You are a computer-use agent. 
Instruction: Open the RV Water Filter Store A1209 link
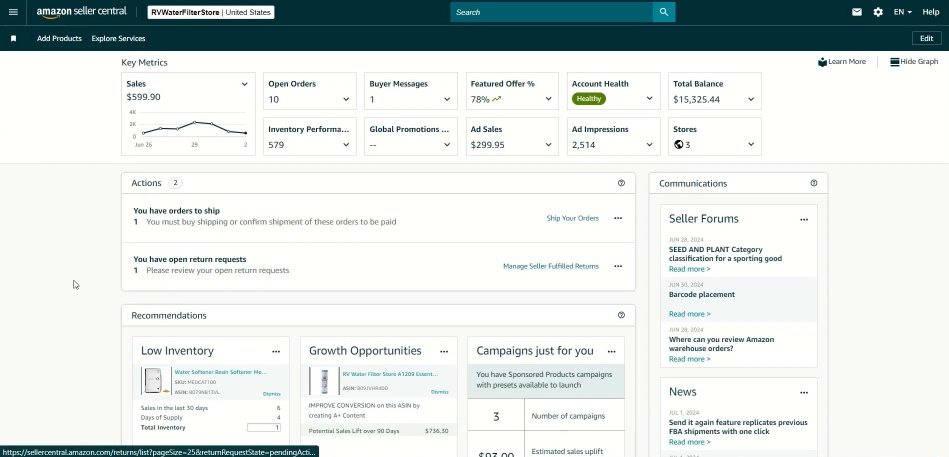[x=390, y=374]
